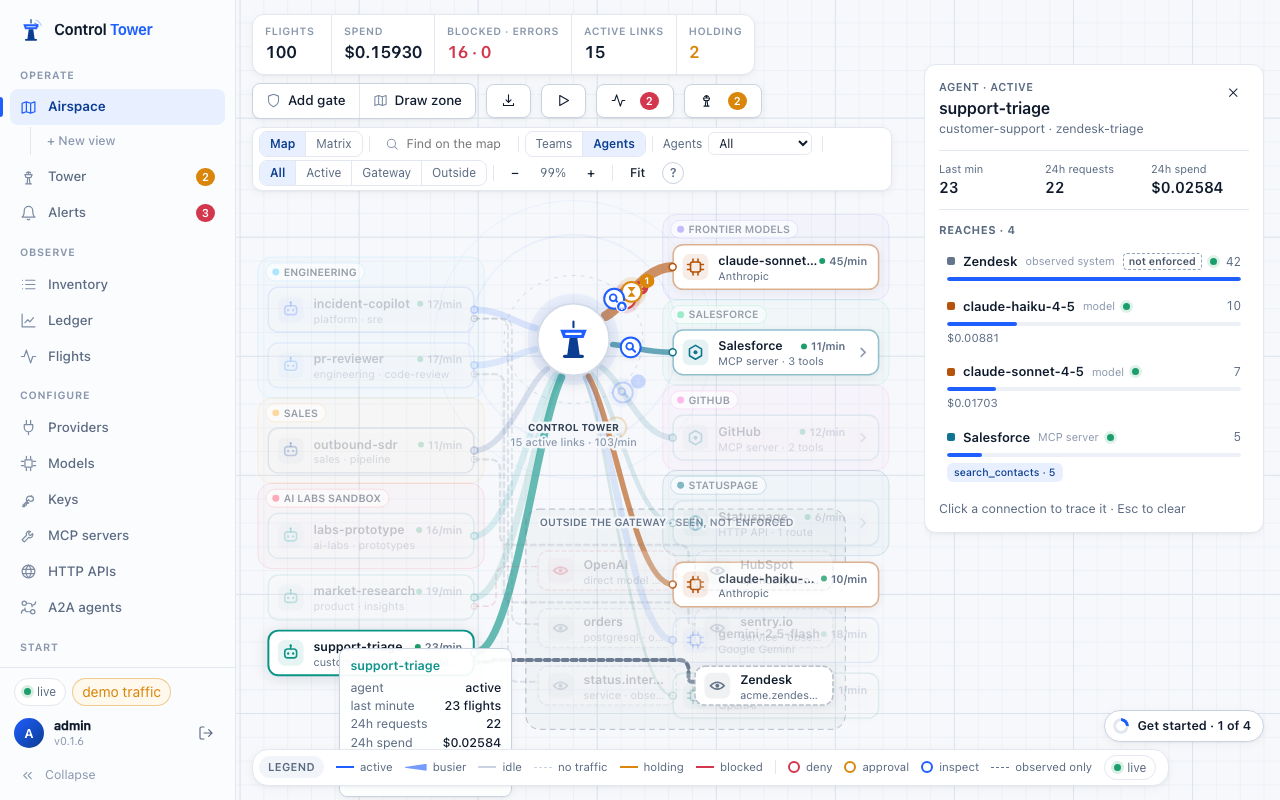Click the central Control Tower hub icon

[573, 340]
